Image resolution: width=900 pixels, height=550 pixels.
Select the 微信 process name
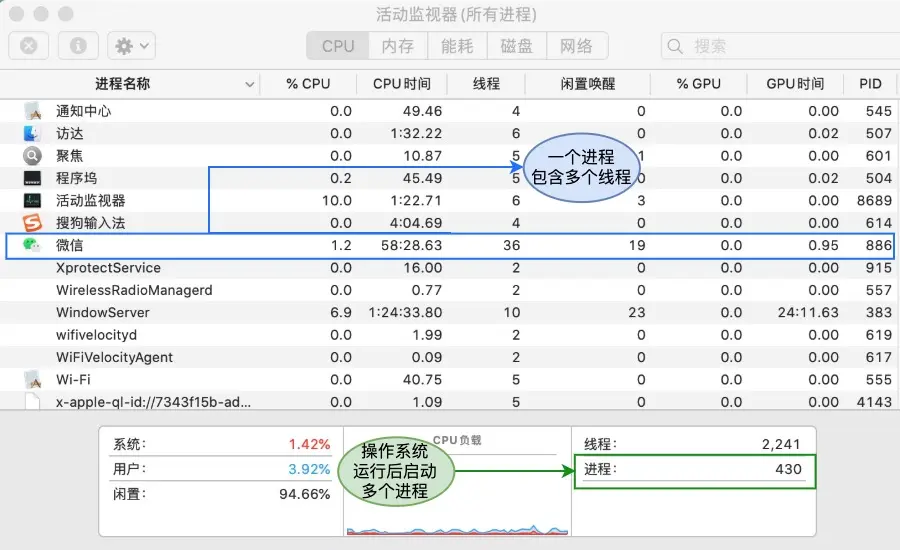pos(69,245)
